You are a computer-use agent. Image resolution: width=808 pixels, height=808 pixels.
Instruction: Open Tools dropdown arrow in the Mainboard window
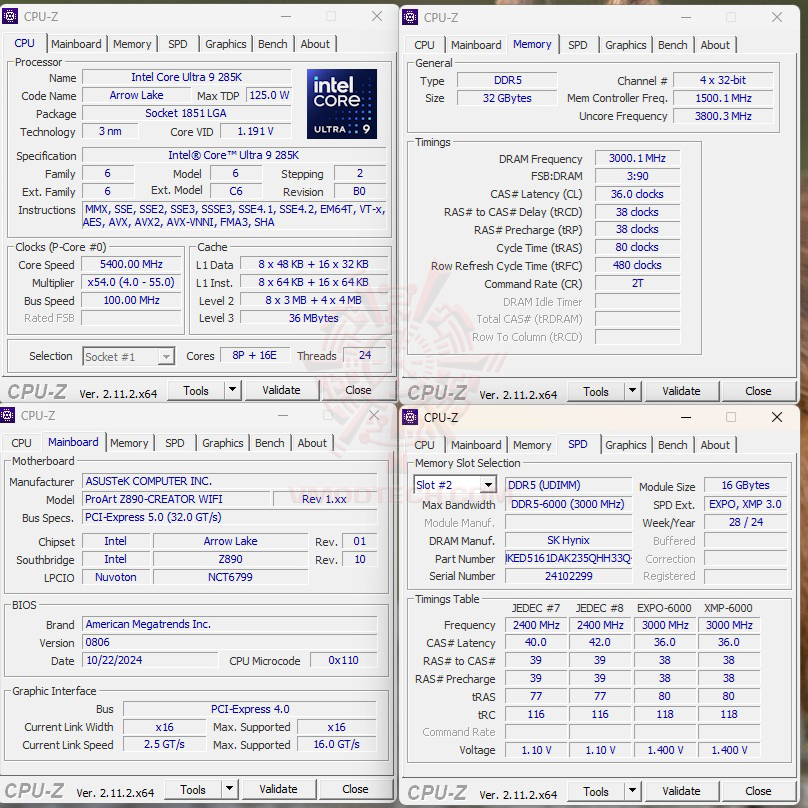pos(229,789)
